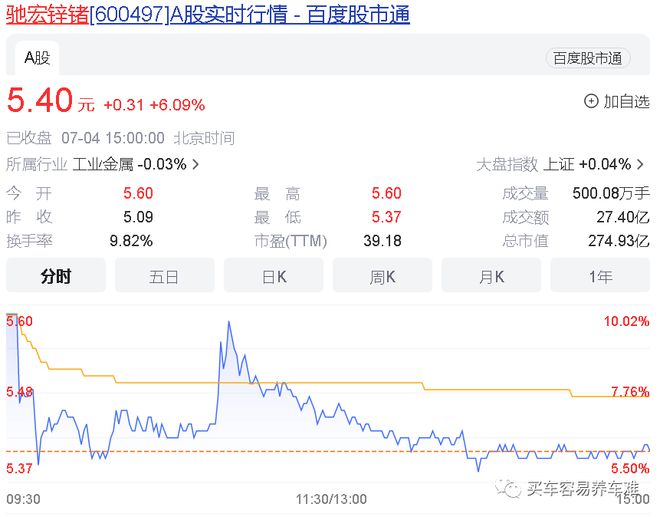This screenshot has width=660, height=517.
Task: Click the 11:30/13:00 time axis label
Action: (x=331, y=499)
